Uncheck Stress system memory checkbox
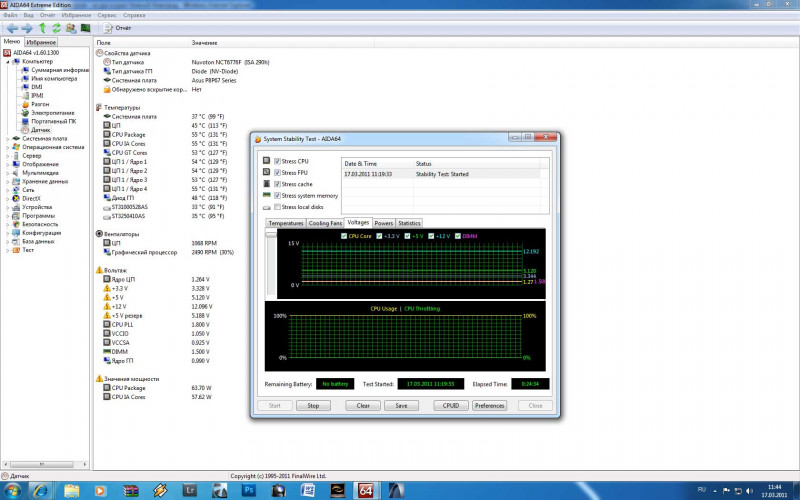The height and width of the screenshot is (500, 800). tap(278, 196)
